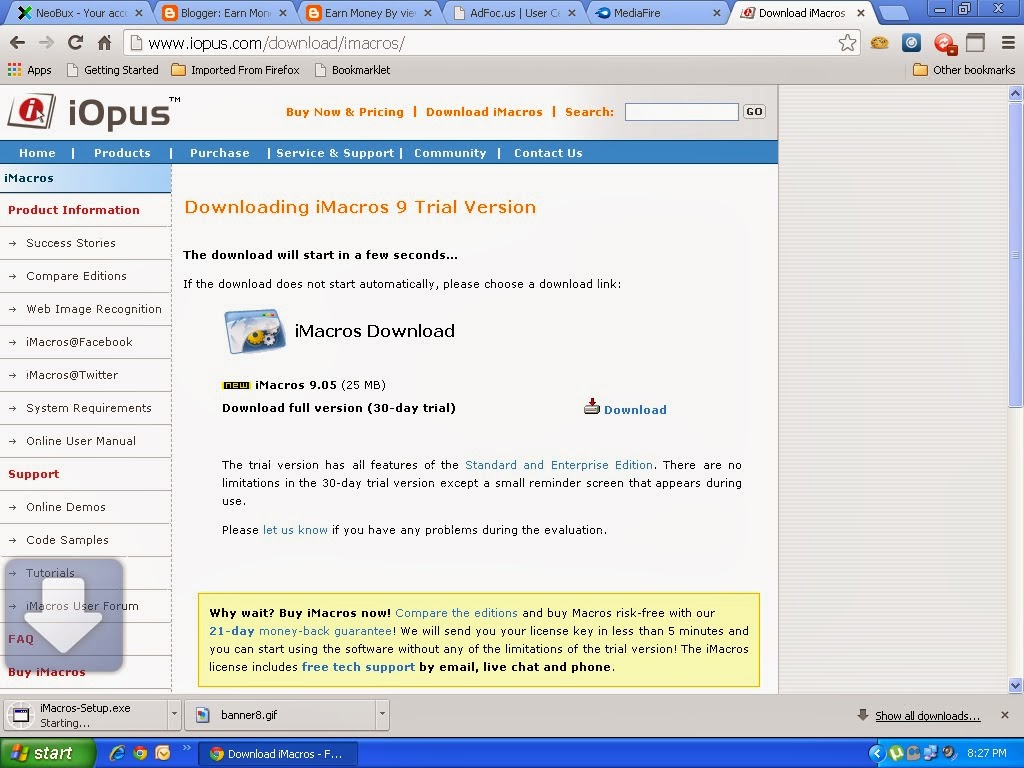
Task: Expand the banner8.gif download options arrow
Action: click(x=383, y=715)
